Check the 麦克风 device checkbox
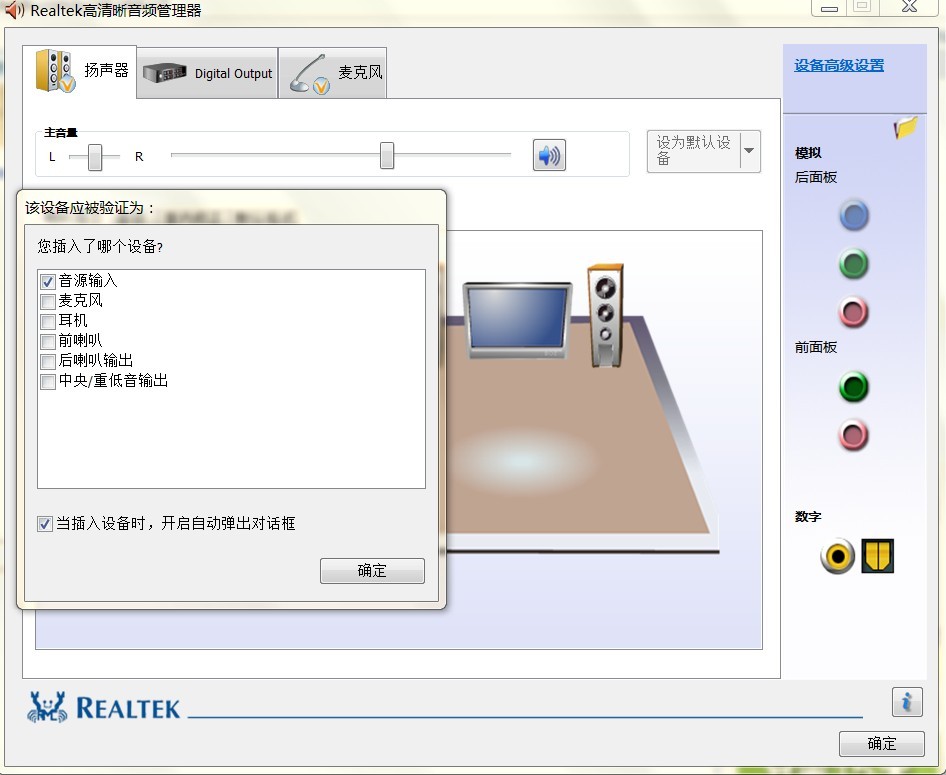 [x=48, y=301]
